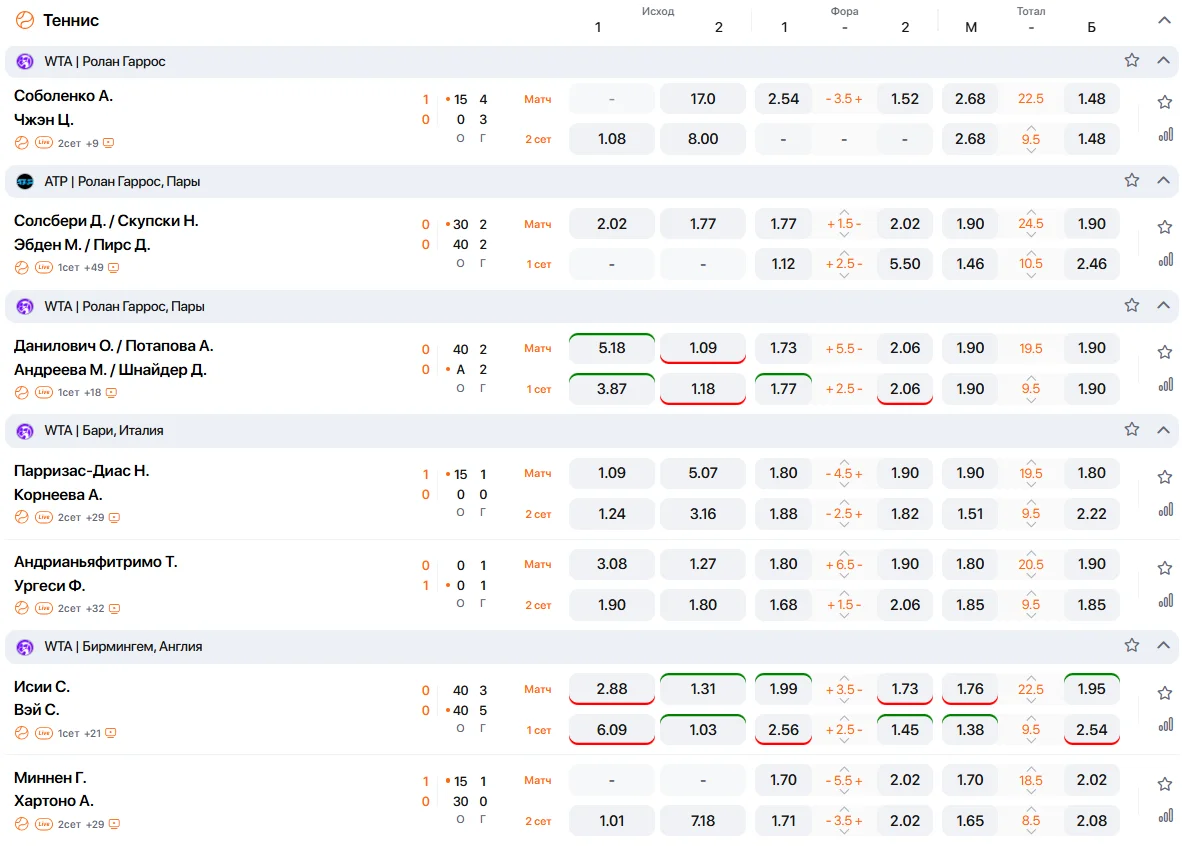Collapse the entire Теннис section
Screen dimensions: 1182x846
pyautogui.click(x=1163, y=20)
